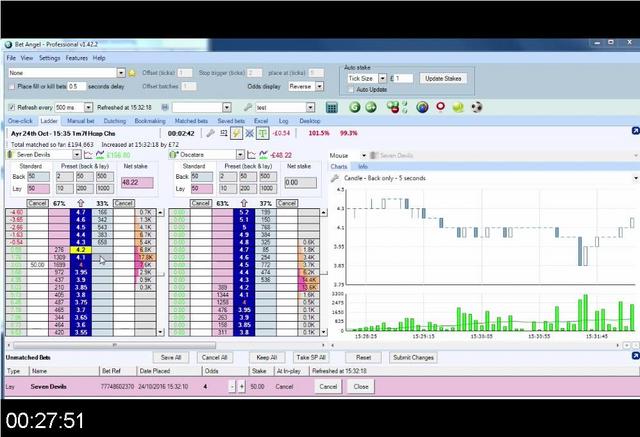Click the first green G circular icon
Screen dimensions: 640x437
pyautogui.click(x=355, y=107)
